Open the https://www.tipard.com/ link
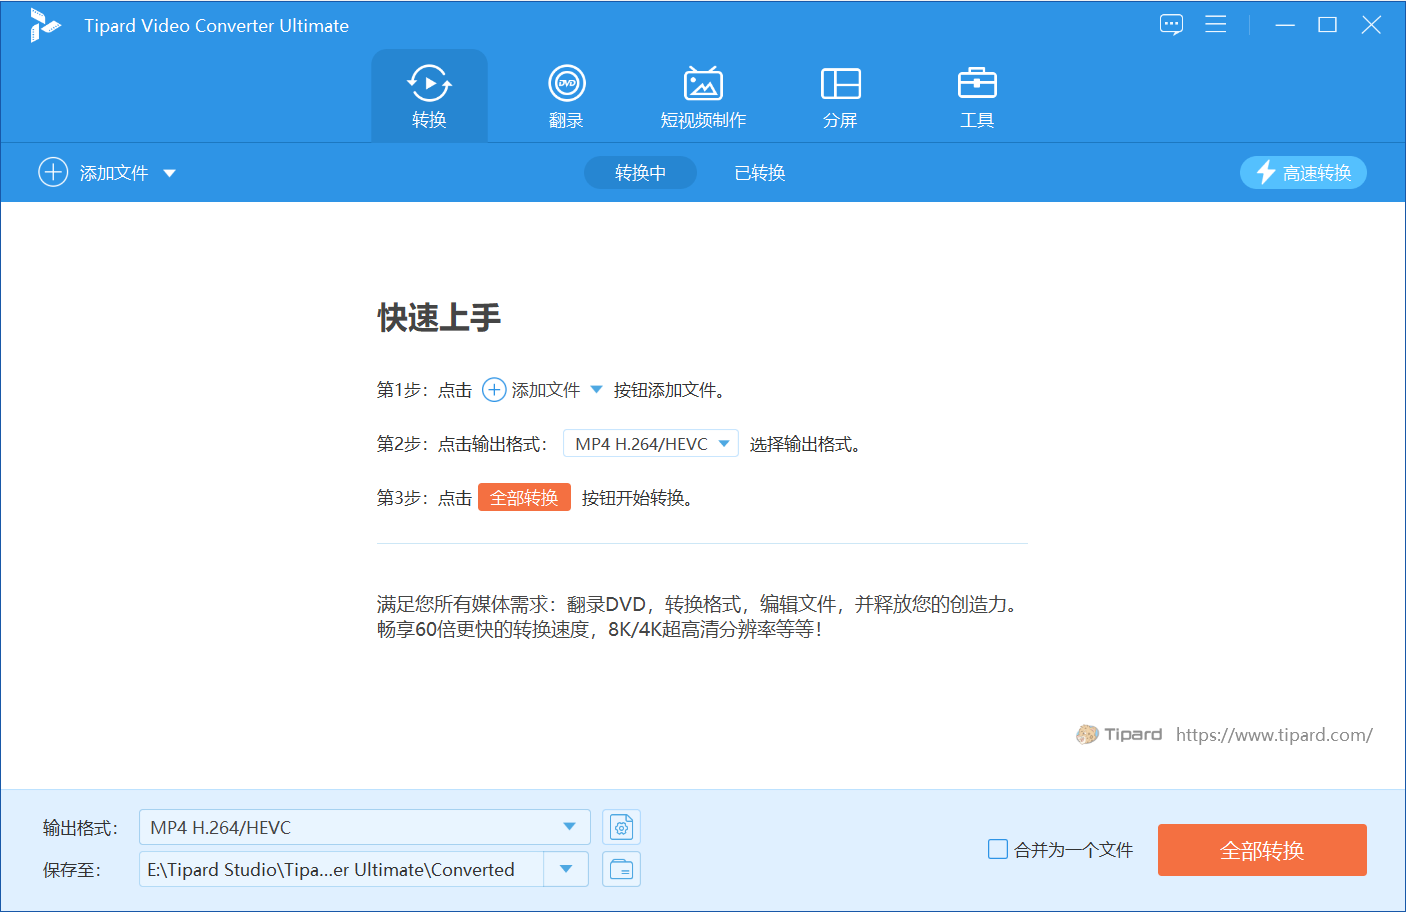 [1274, 735]
